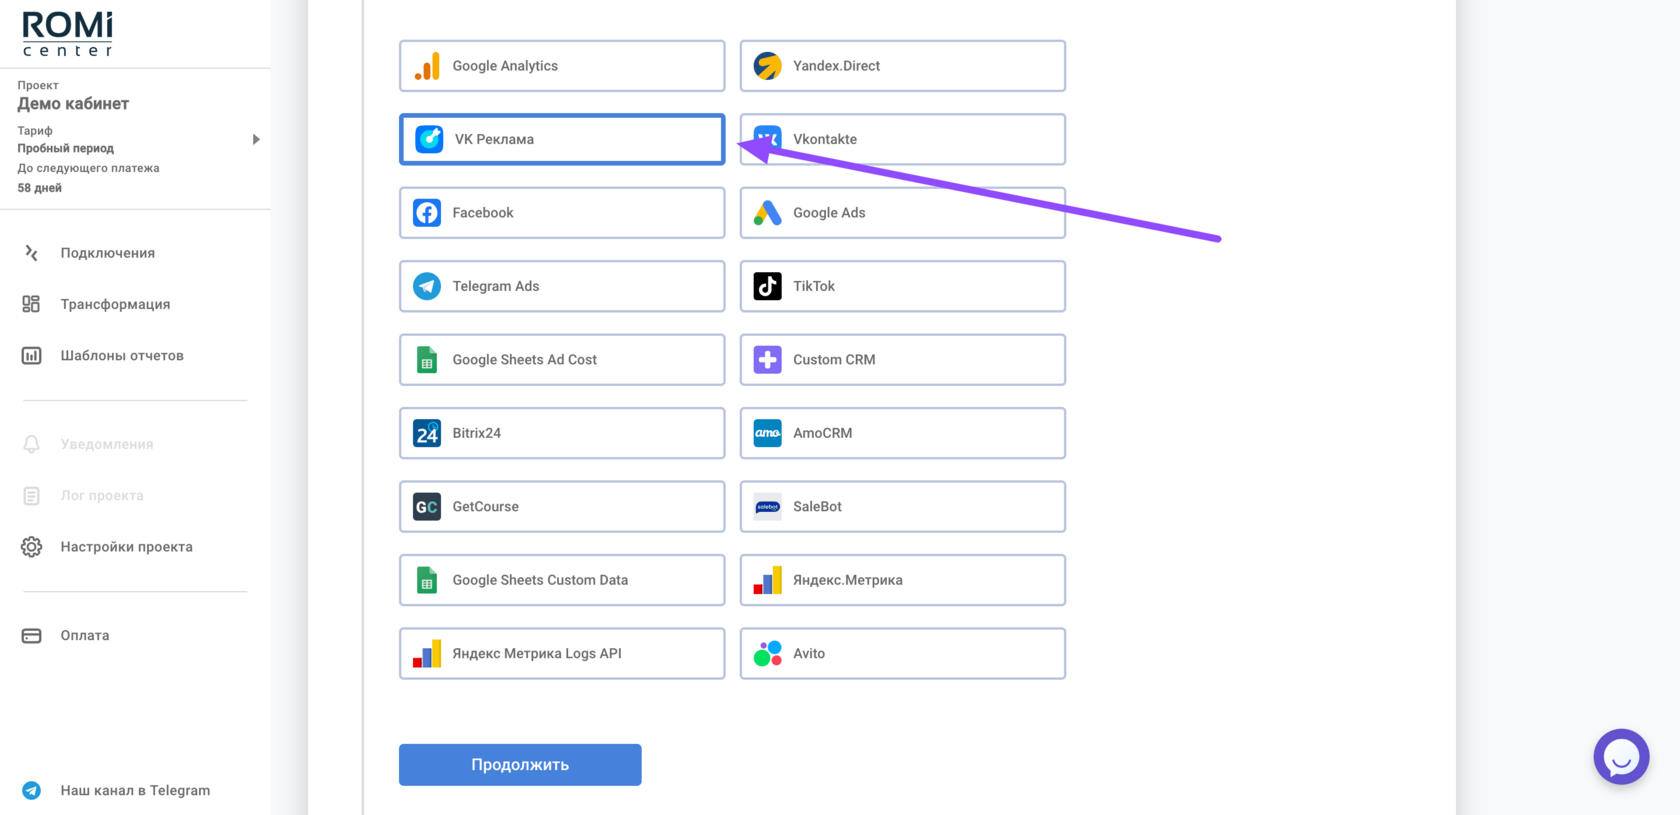The width and height of the screenshot is (1680, 815).
Task: Click the Yandex.Direct round logo icon
Action: click(x=767, y=66)
